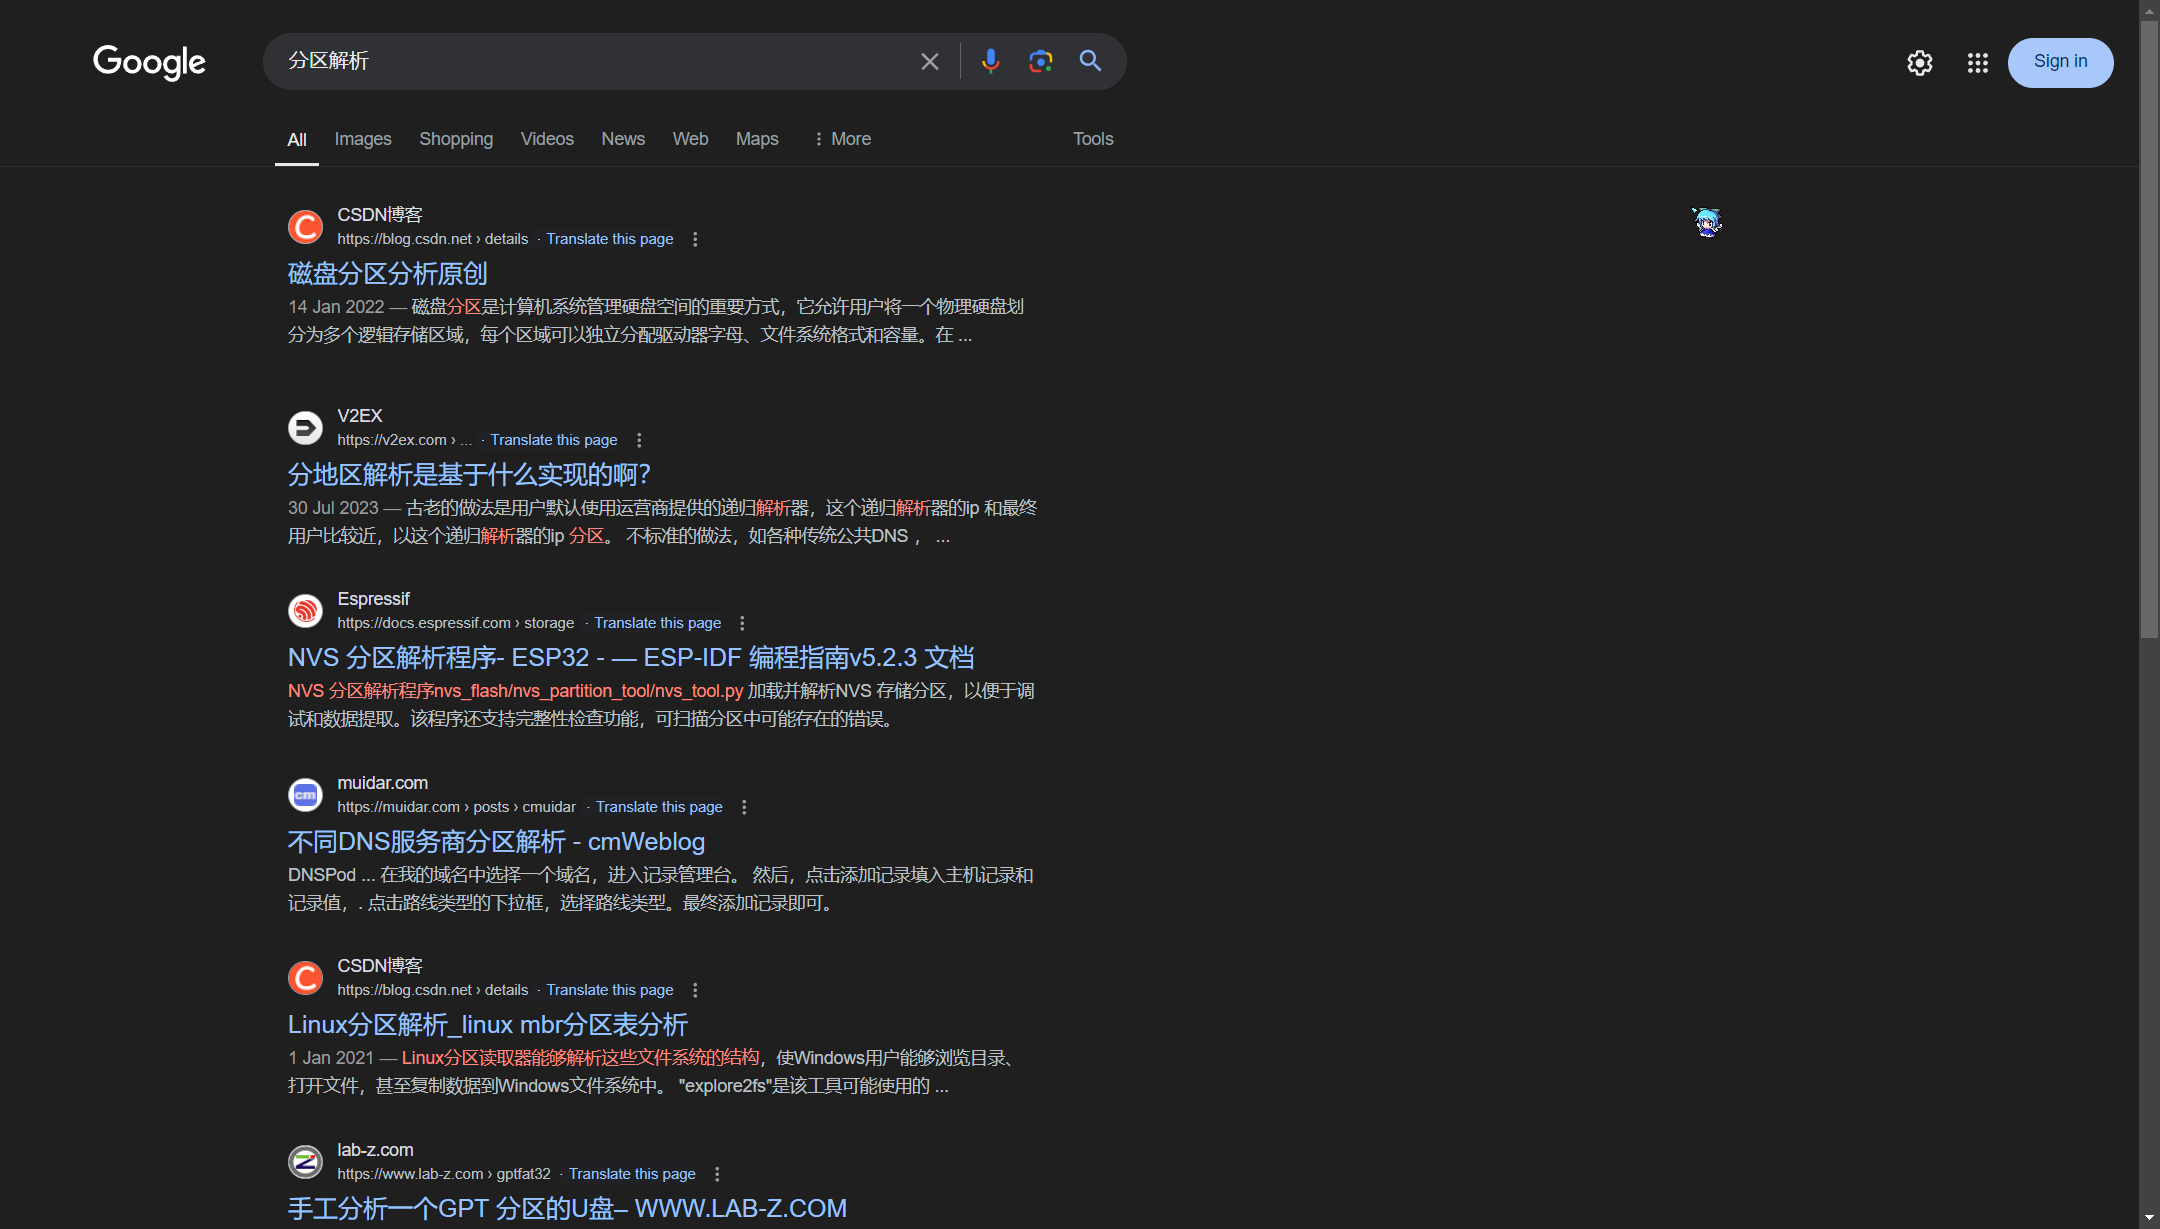Click the Sign in button

point(2060,62)
